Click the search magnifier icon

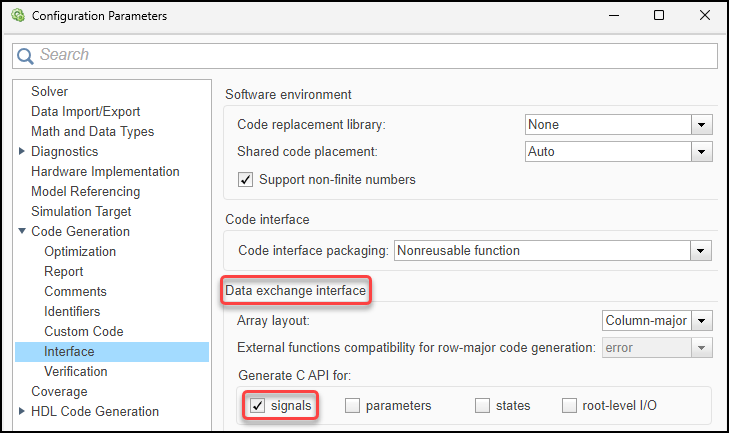pos(26,55)
